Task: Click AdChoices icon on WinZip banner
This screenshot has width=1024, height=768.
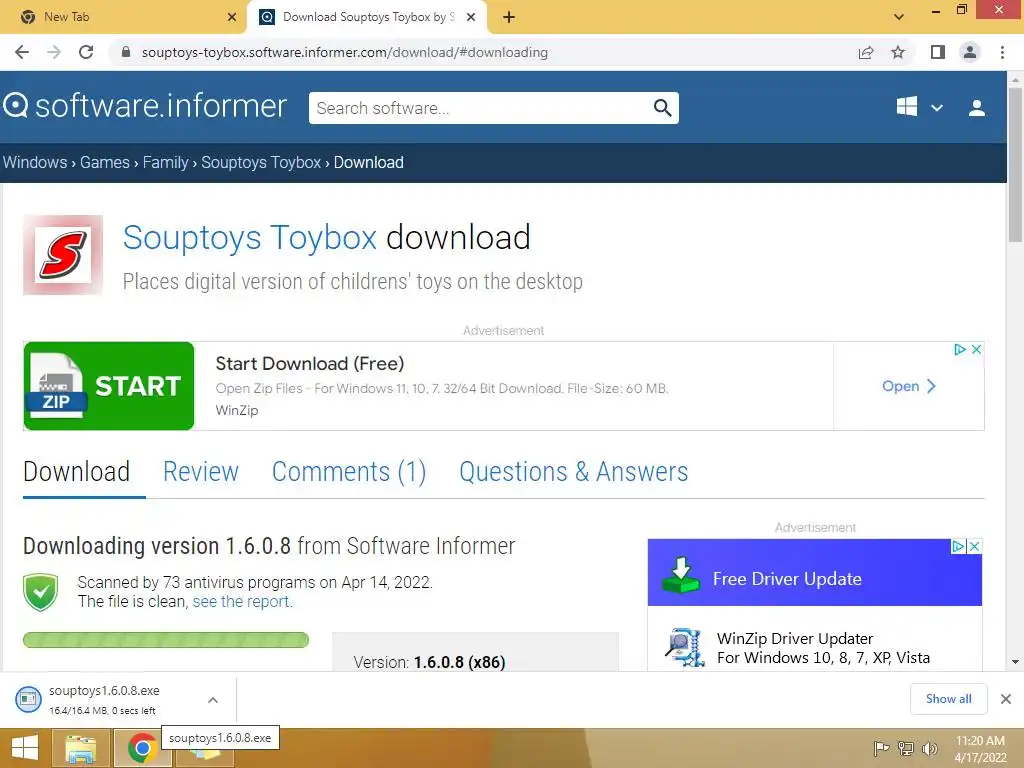Action: click(959, 349)
